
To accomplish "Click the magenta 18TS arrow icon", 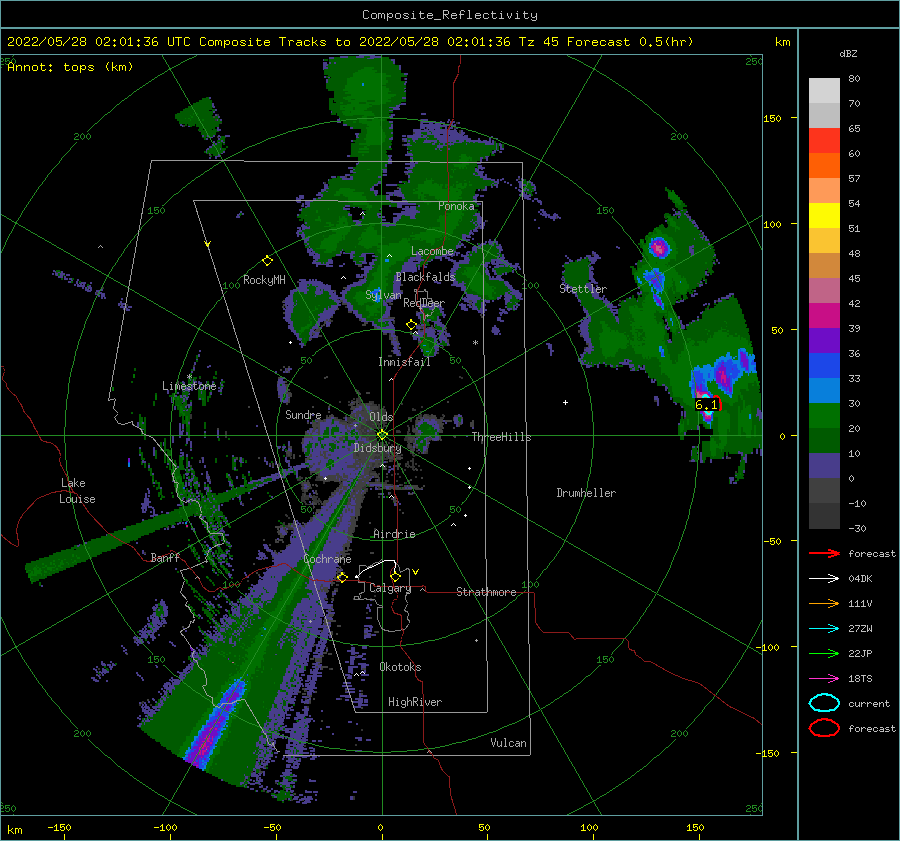I will click(x=824, y=679).
